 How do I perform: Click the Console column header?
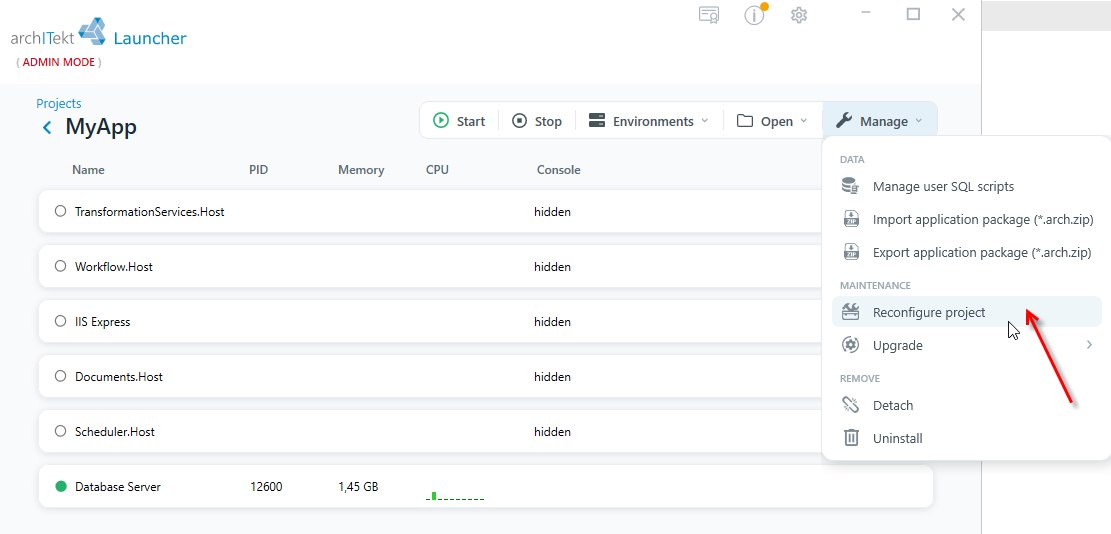click(558, 170)
